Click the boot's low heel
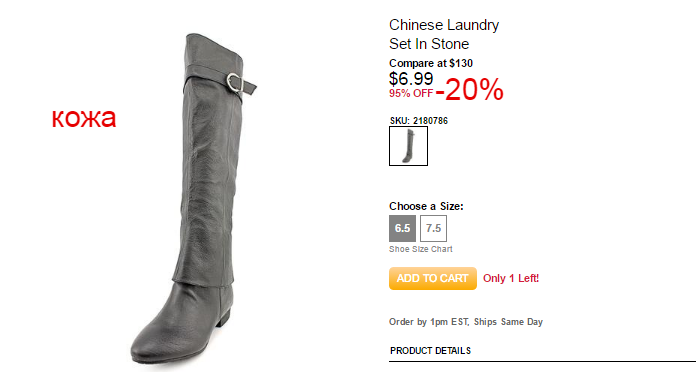The image size is (696, 372). pyautogui.click(x=225, y=318)
